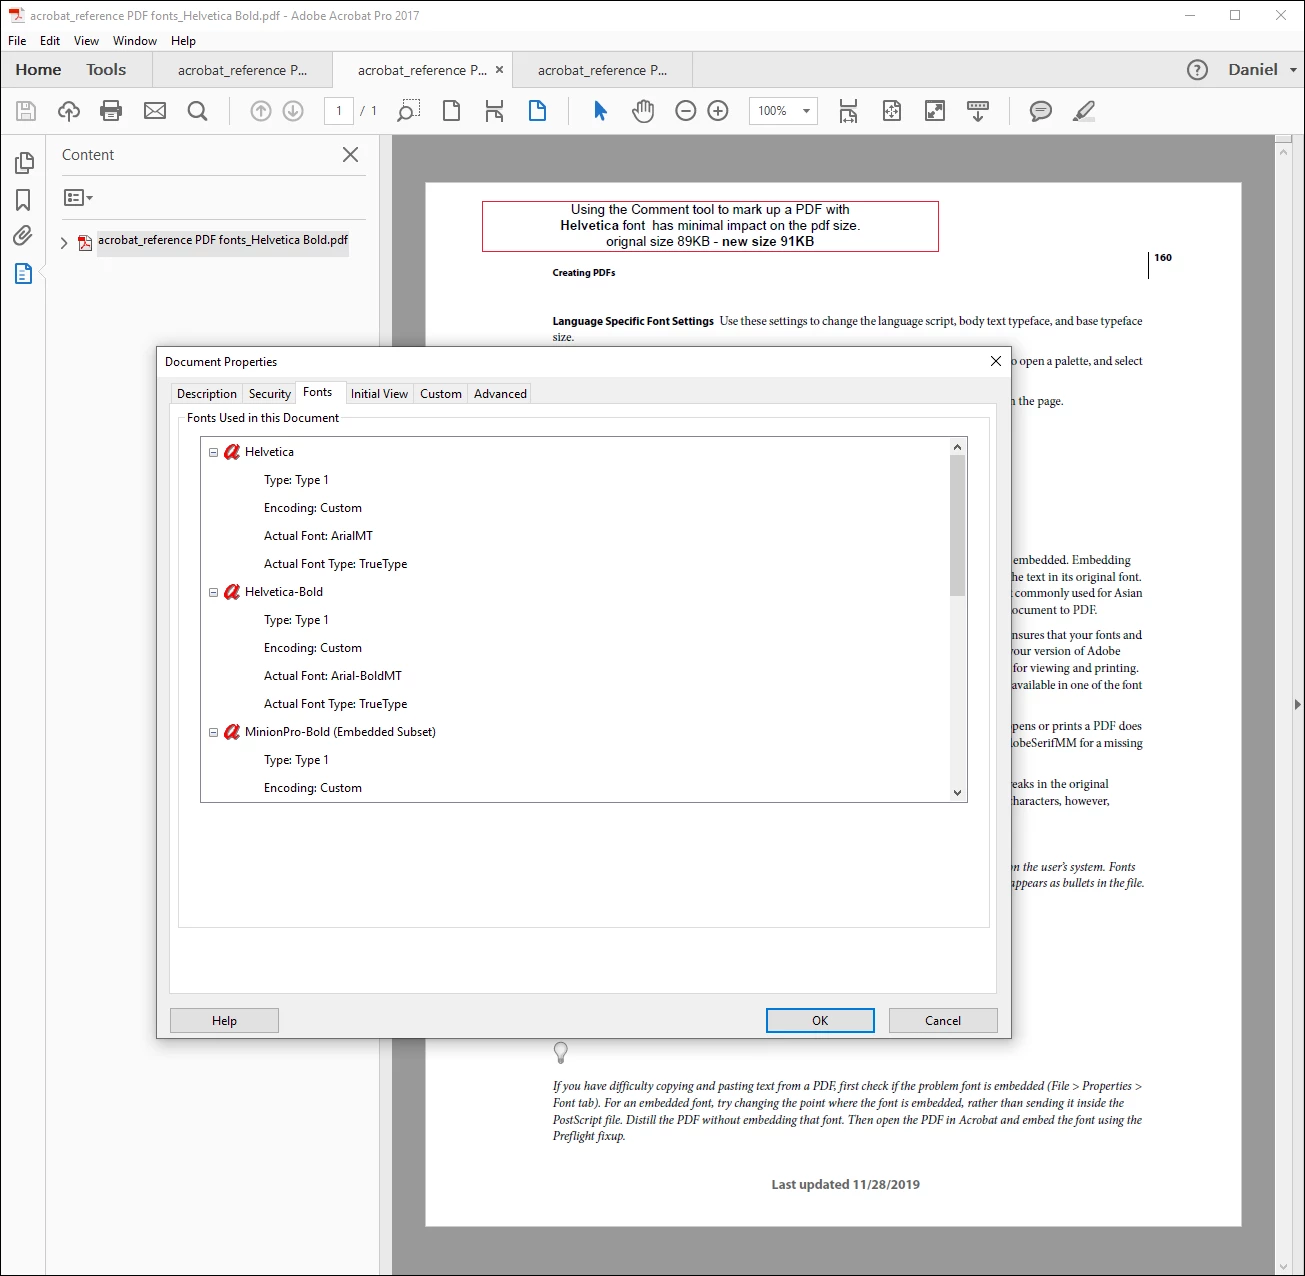Zoom in with the plus icon
The height and width of the screenshot is (1276, 1305).
[x=718, y=111]
